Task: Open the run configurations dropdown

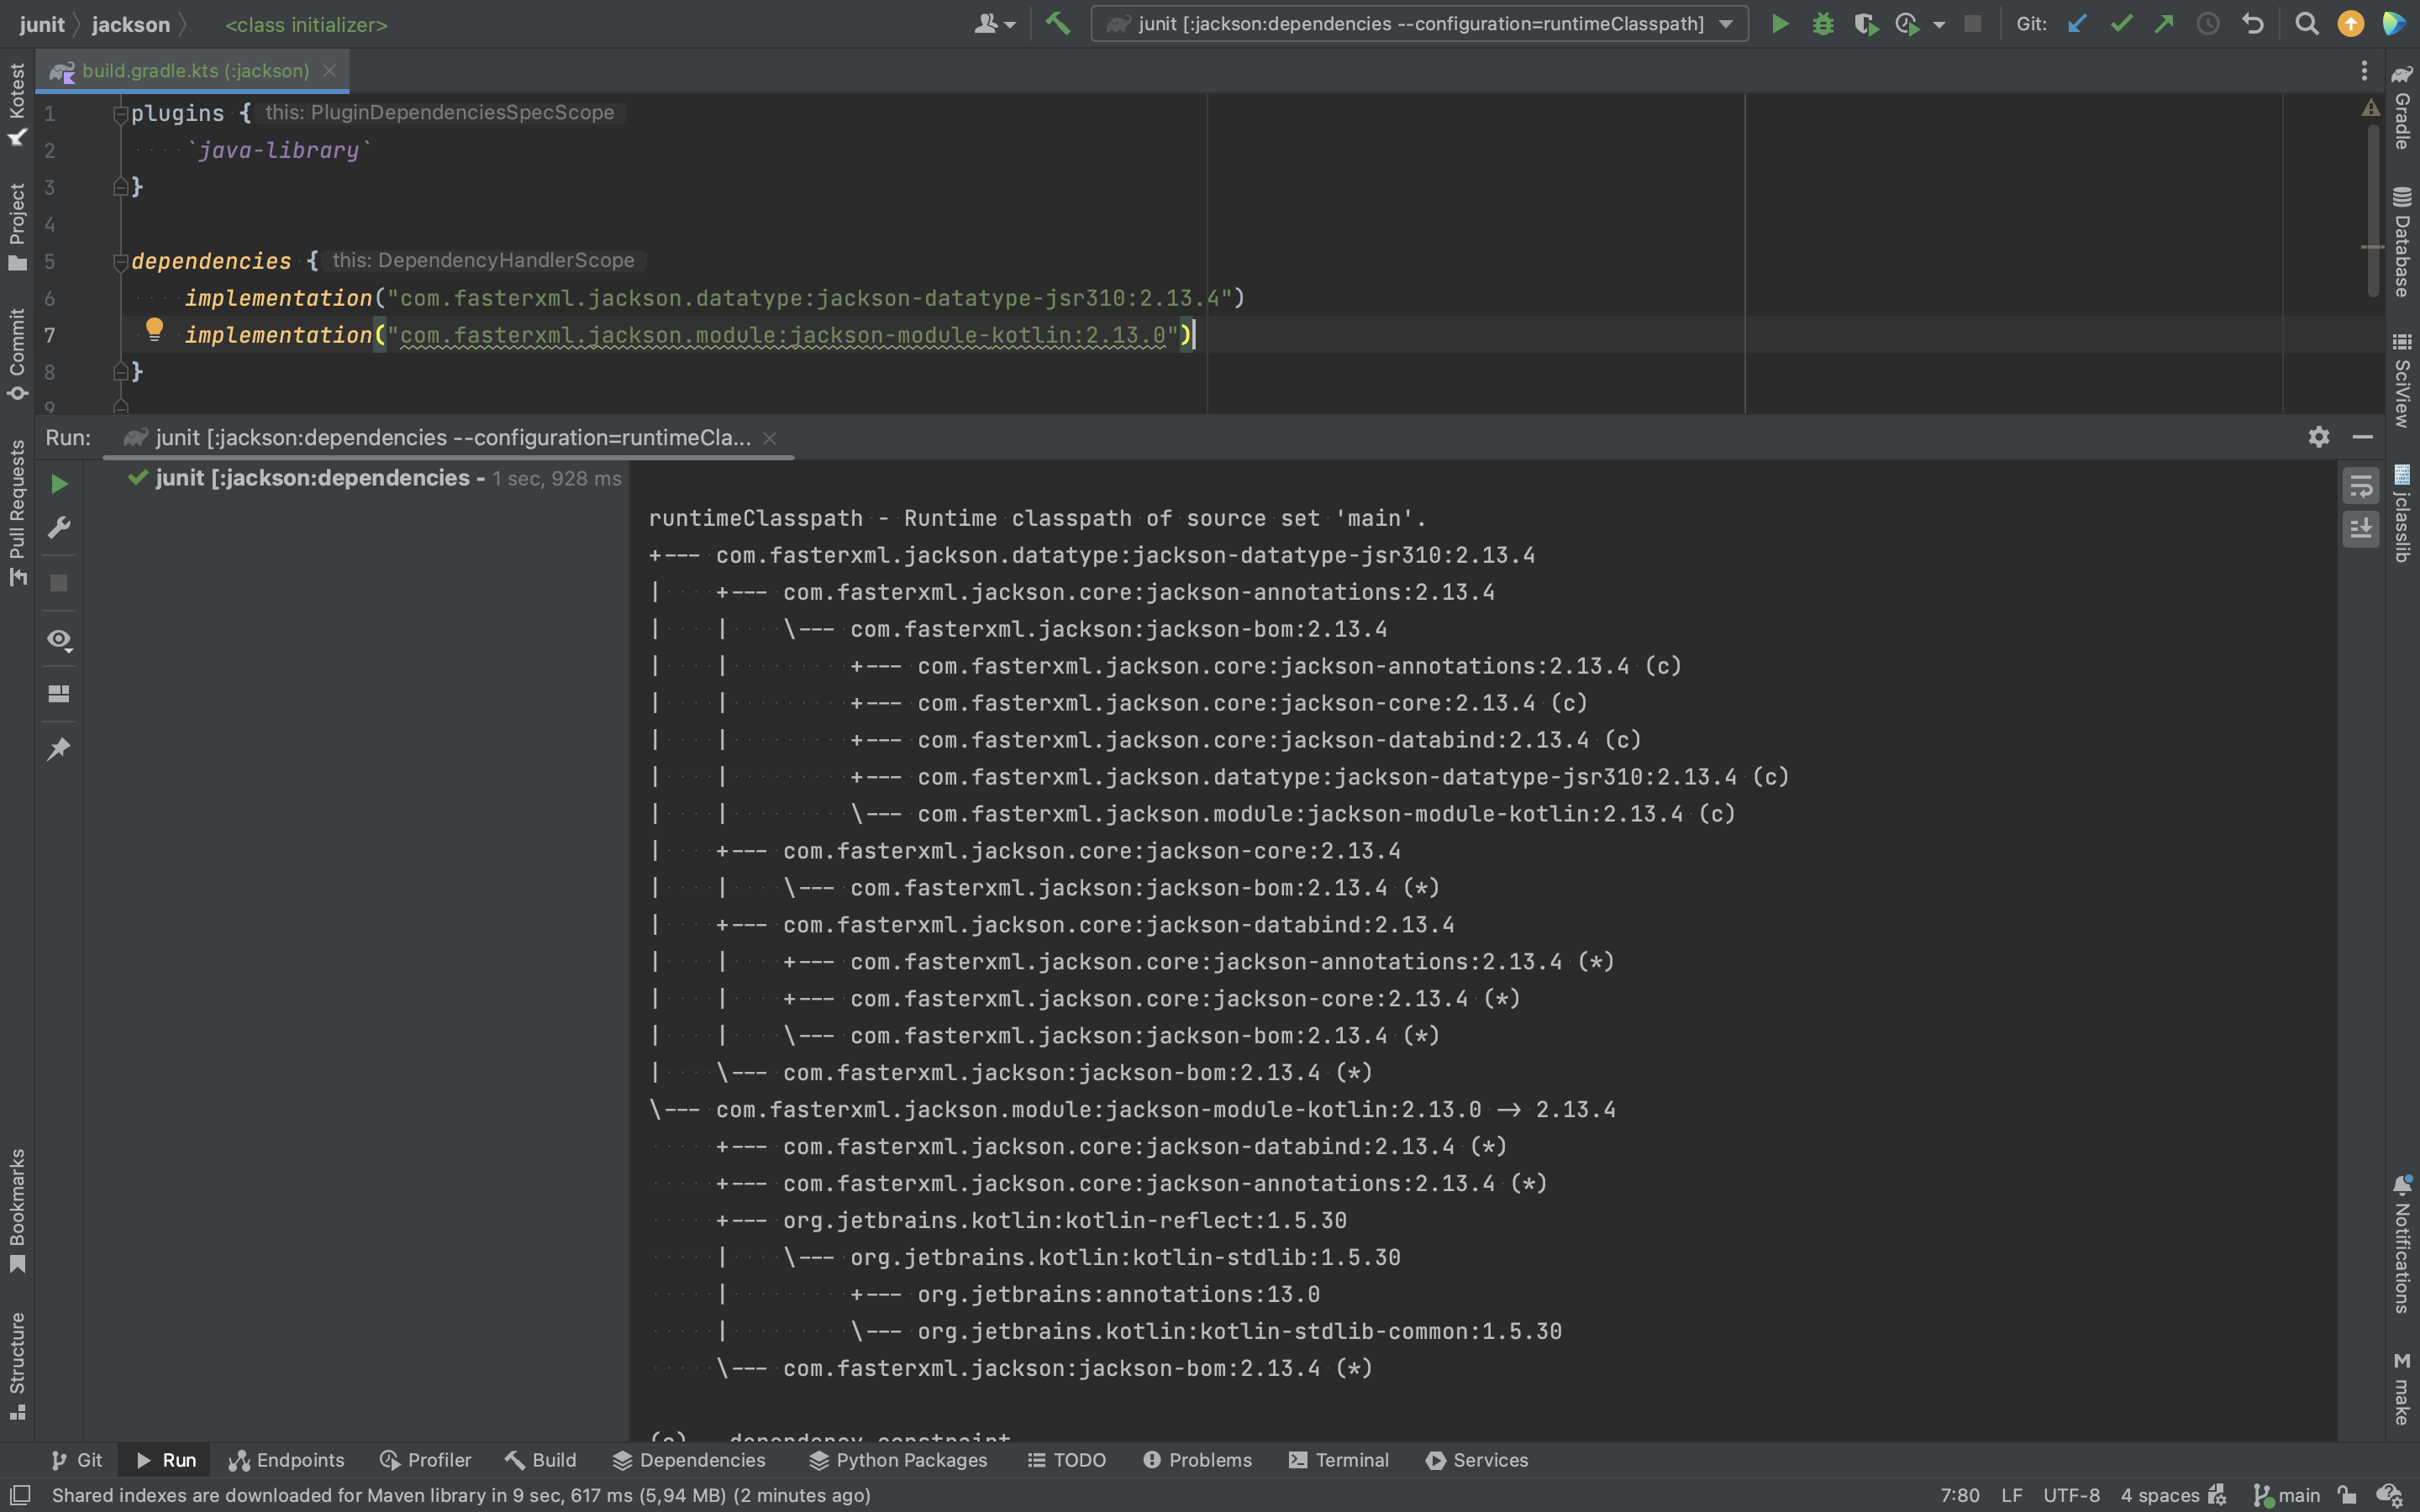Action: 1725,23
